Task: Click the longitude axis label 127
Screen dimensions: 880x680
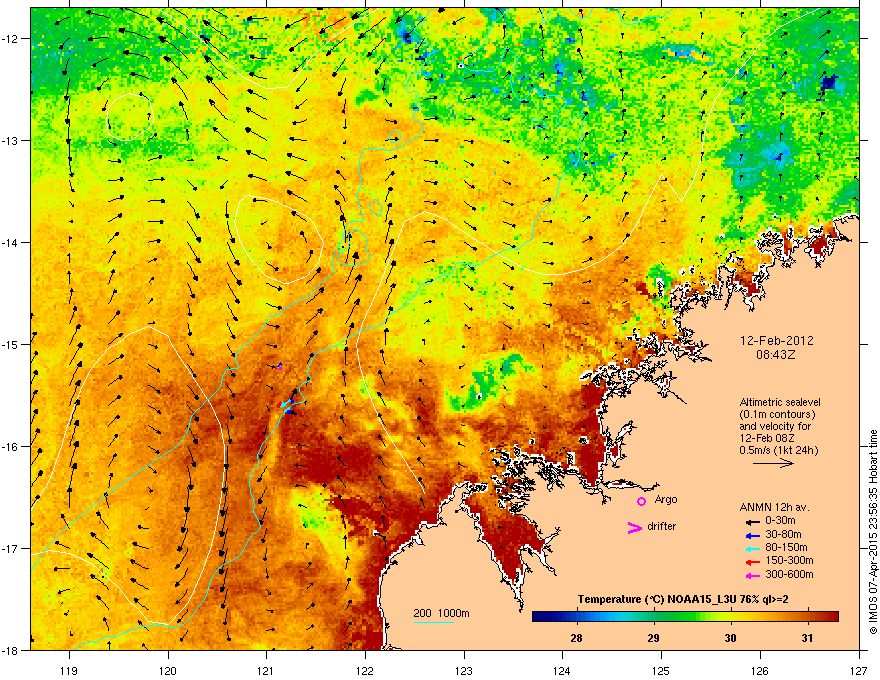Action: tap(859, 670)
